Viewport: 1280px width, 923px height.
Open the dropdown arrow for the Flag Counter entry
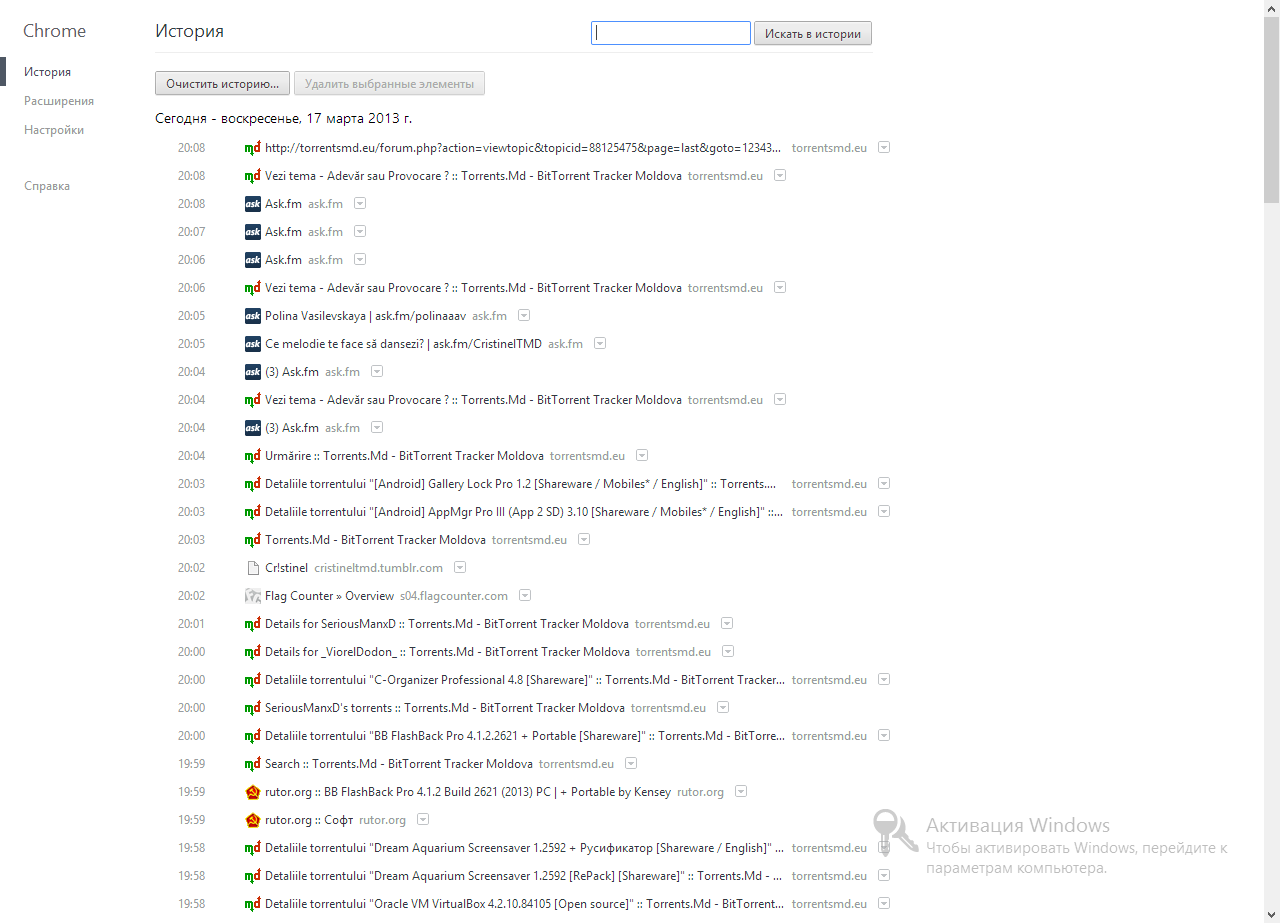tap(525, 595)
